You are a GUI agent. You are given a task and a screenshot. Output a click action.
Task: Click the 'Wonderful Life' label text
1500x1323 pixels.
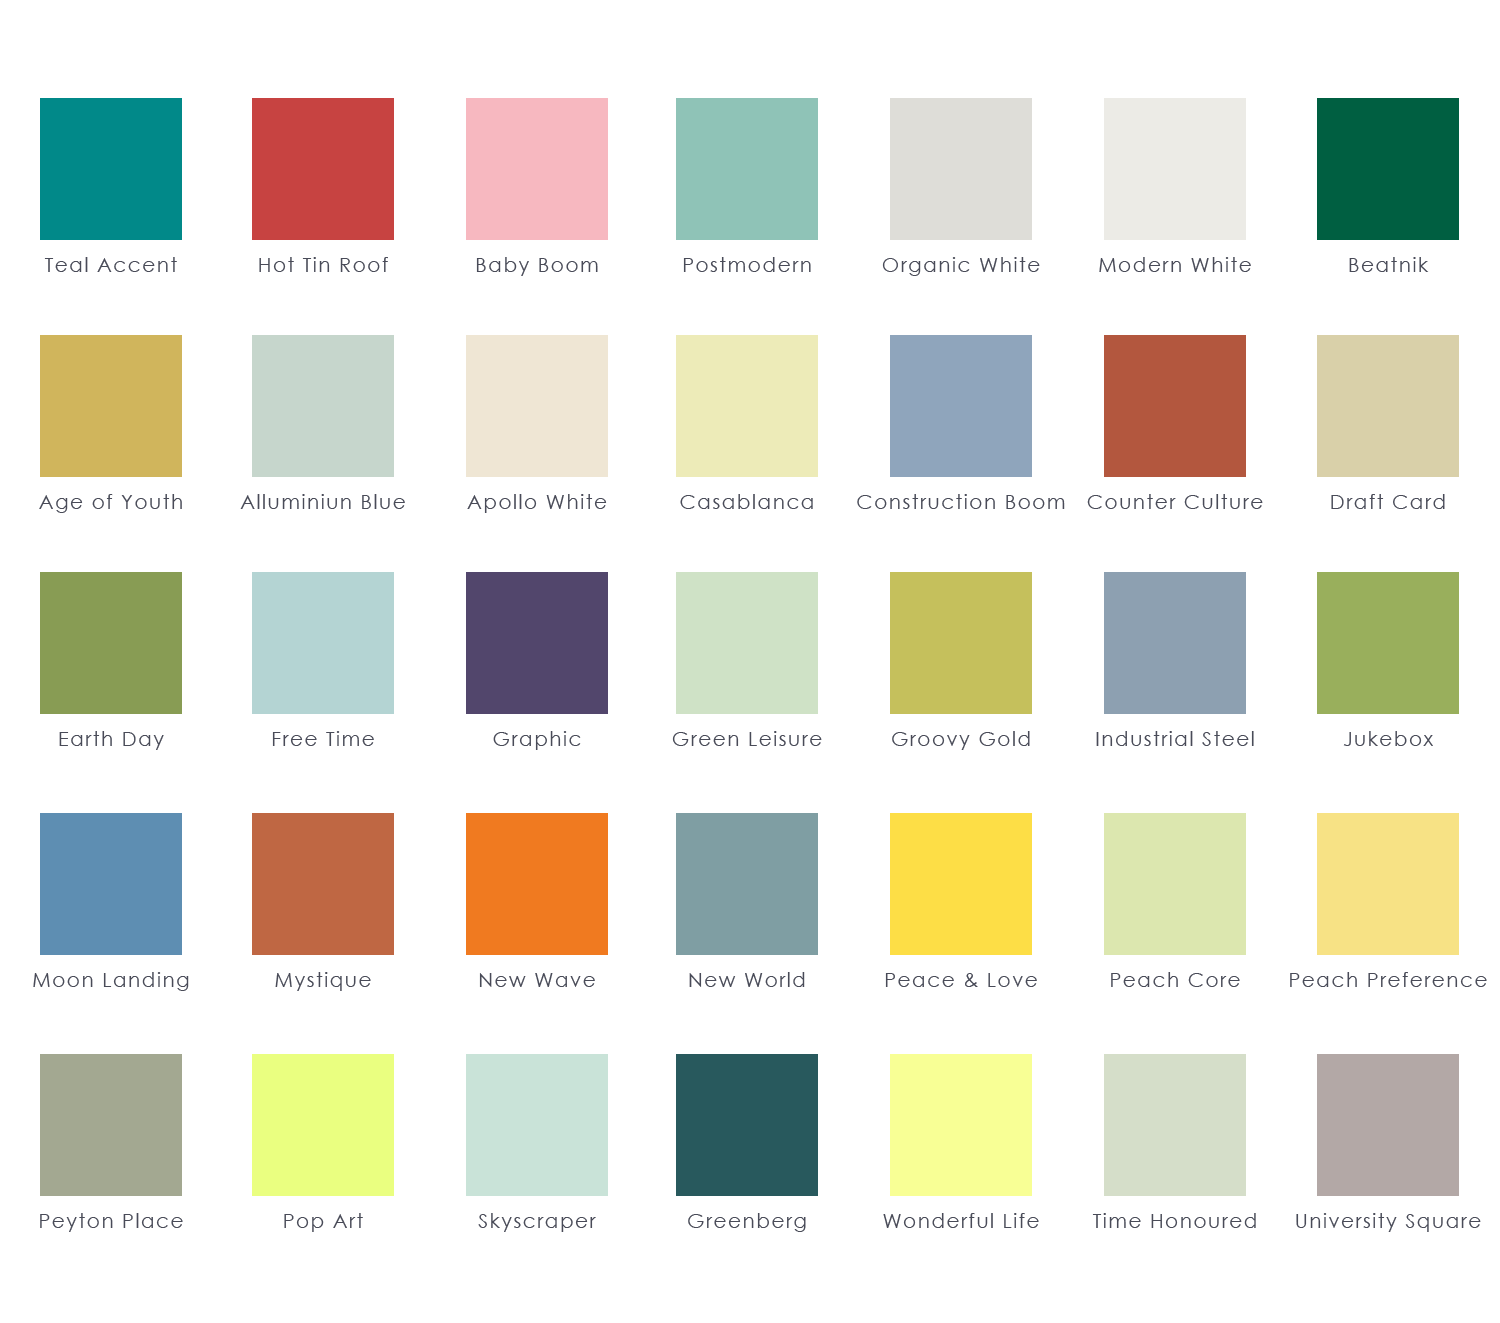click(961, 1221)
